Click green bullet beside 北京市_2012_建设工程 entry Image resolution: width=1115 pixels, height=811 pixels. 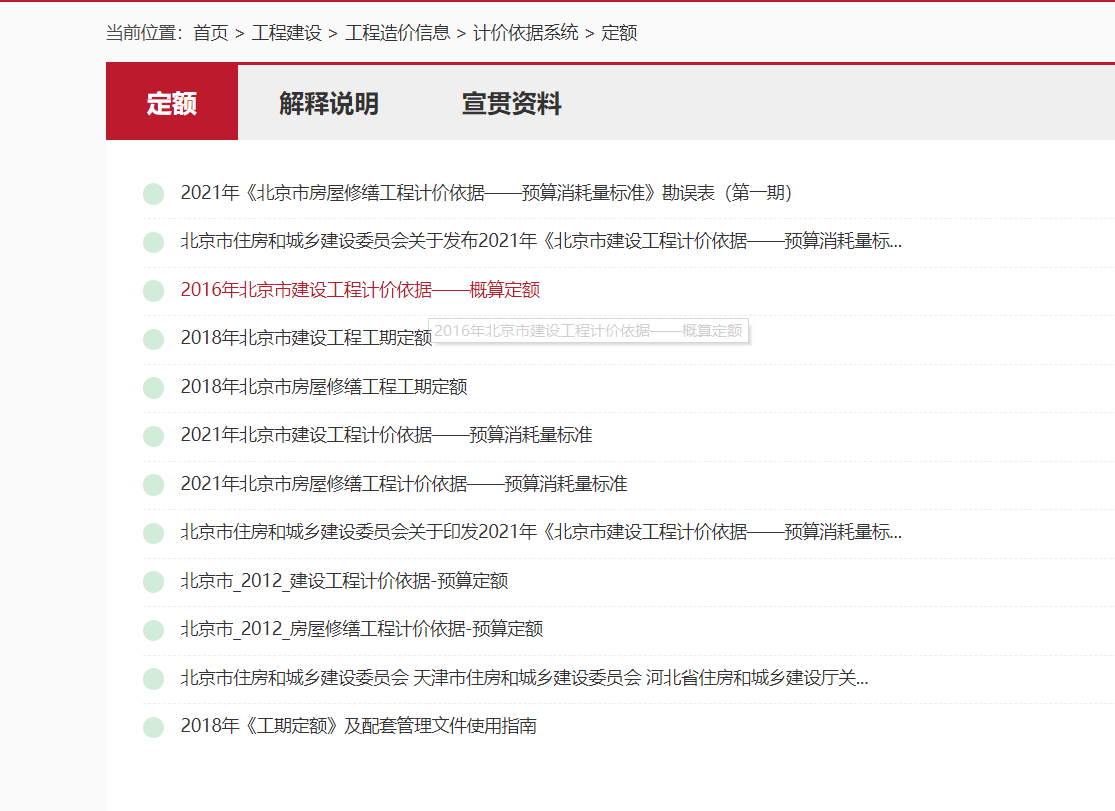click(154, 581)
